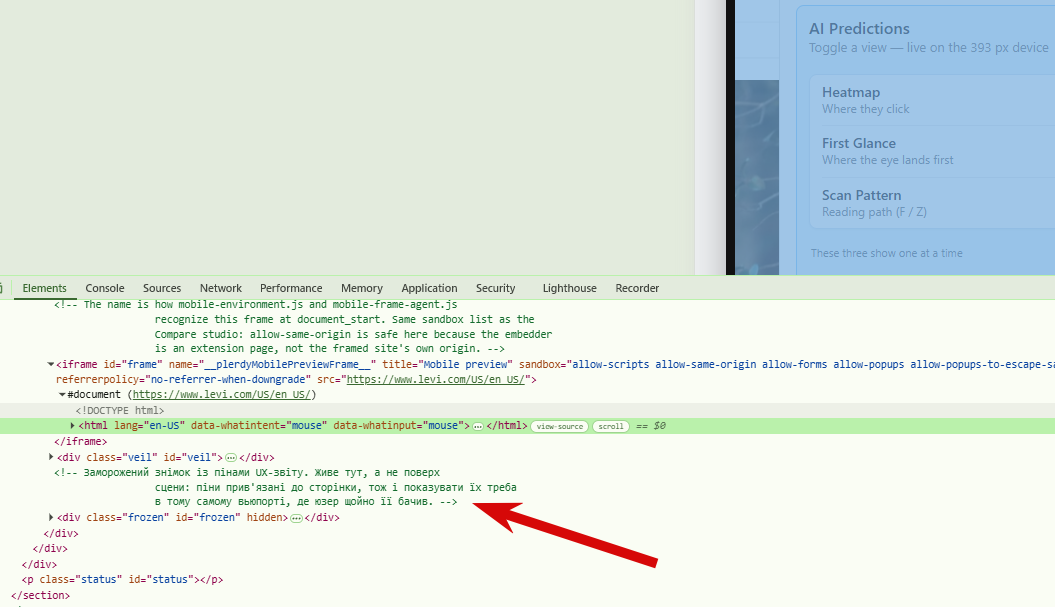
Task: Click the ellipsis inside the veil div
Action: click(x=231, y=458)
